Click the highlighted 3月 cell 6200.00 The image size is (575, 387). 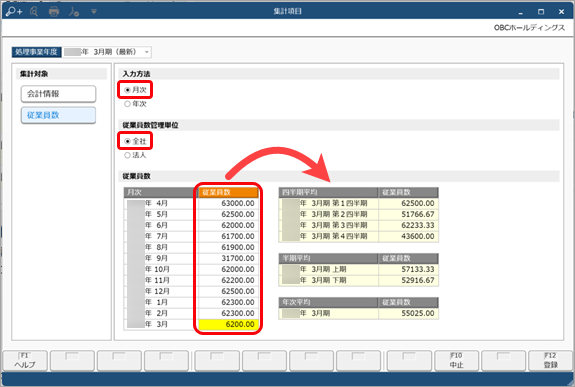coord(228,325)
